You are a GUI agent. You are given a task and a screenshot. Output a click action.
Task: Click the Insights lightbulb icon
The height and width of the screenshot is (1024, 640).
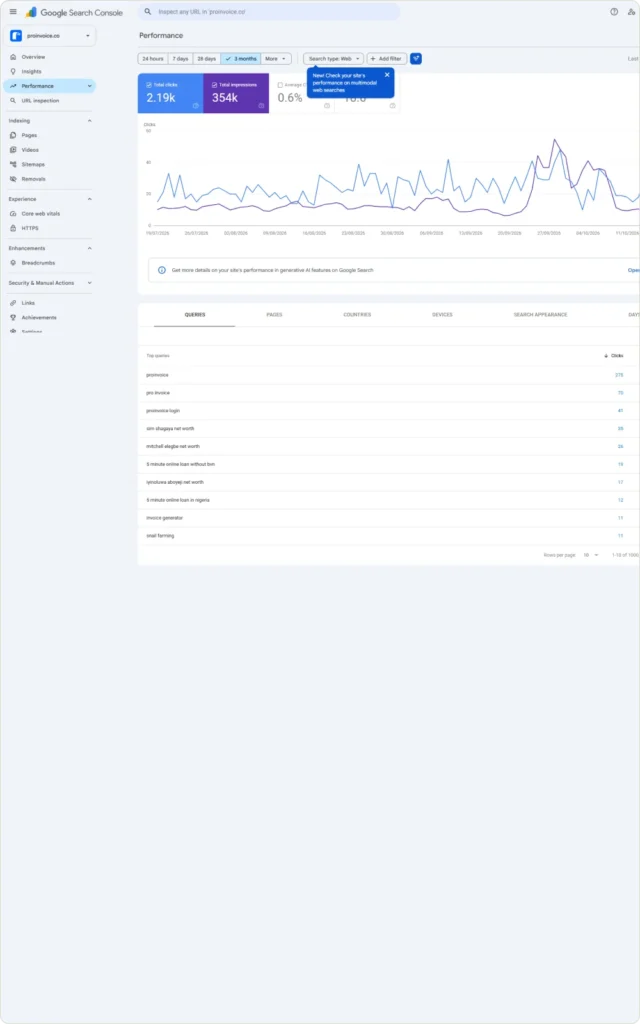pyautogui.click(x=13, y=71)
